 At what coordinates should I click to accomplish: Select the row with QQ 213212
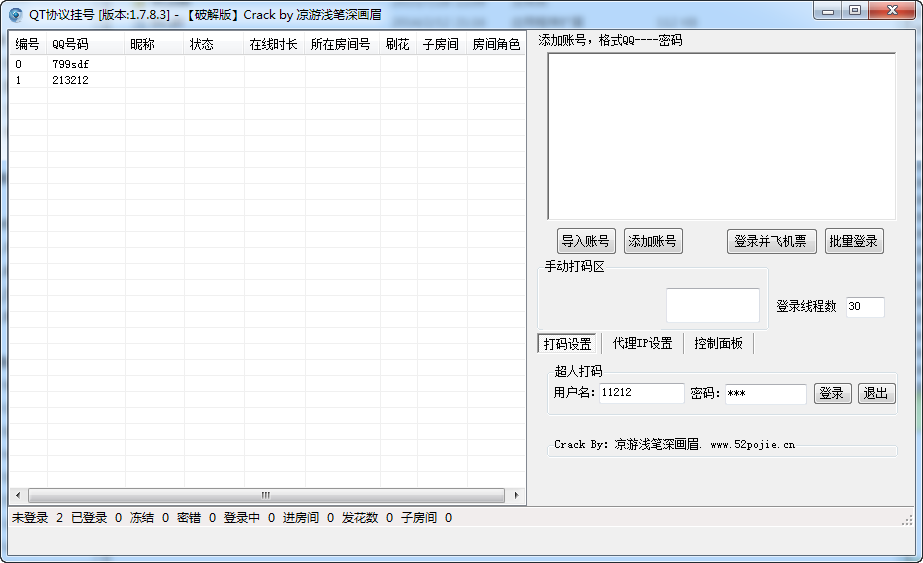267,80
